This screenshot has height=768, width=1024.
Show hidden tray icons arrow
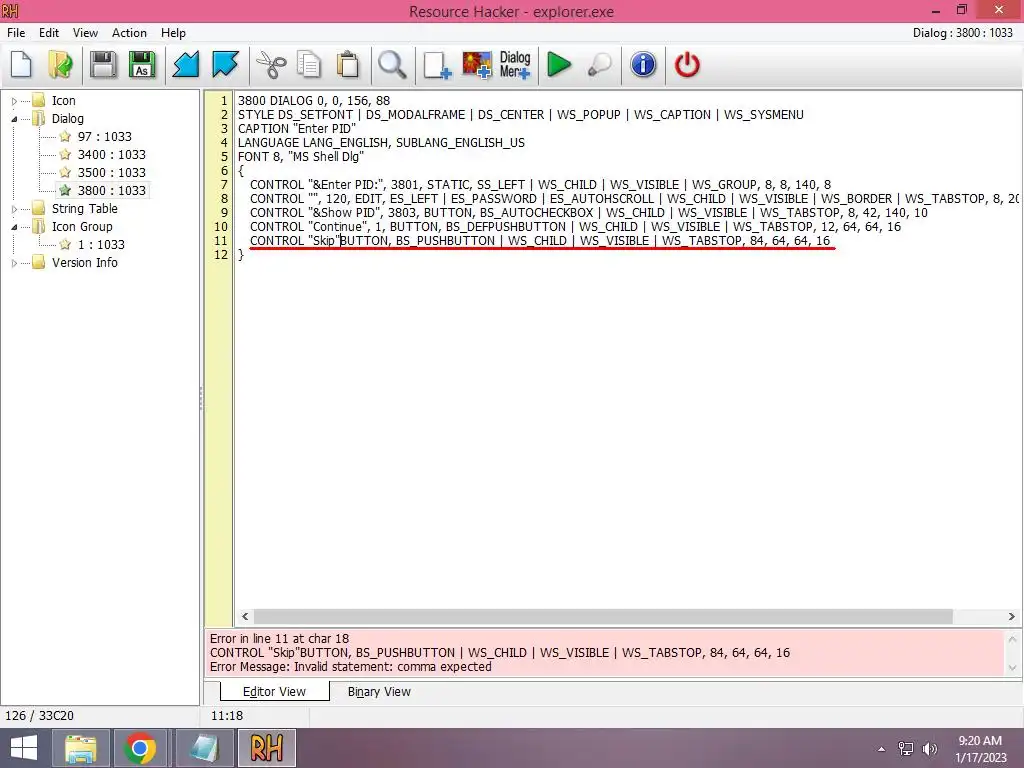tap(882, 749)
